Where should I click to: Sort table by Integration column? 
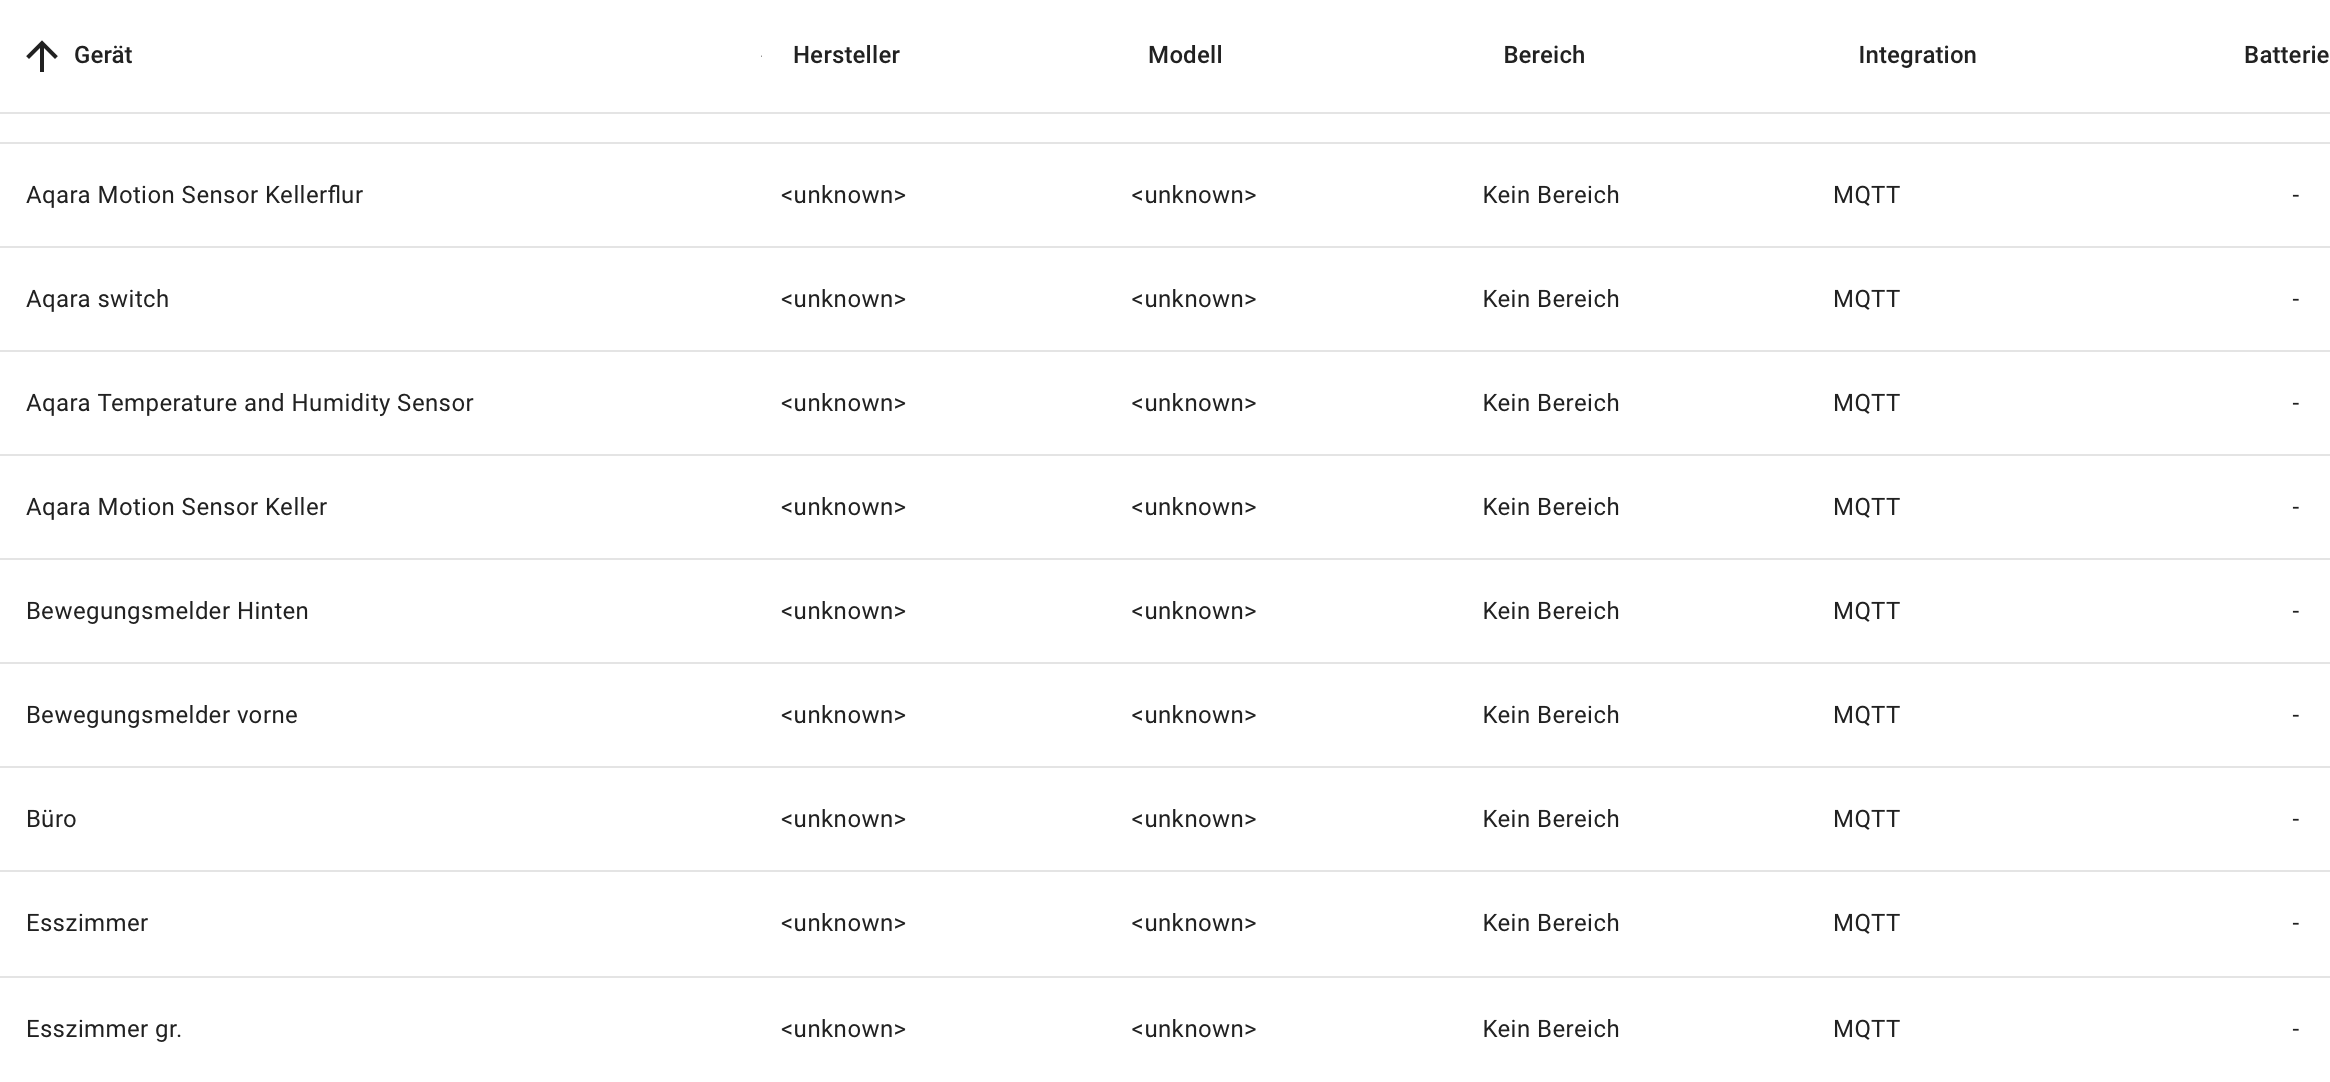point(1917,55)
